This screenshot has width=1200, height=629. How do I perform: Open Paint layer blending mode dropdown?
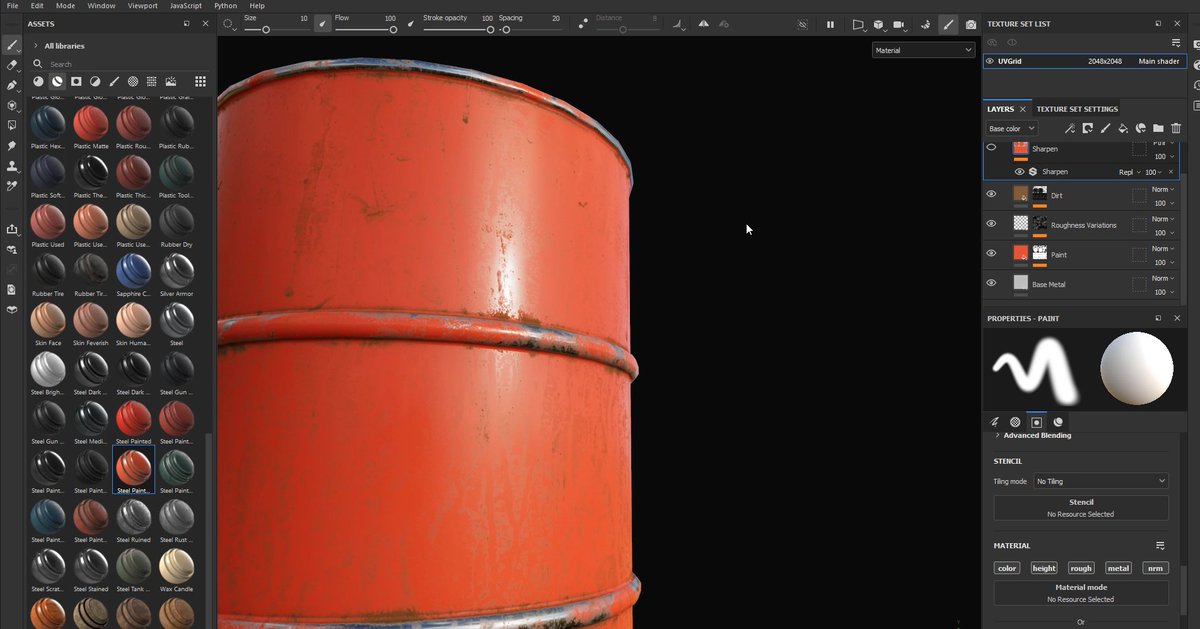[x=1163, y=248]
